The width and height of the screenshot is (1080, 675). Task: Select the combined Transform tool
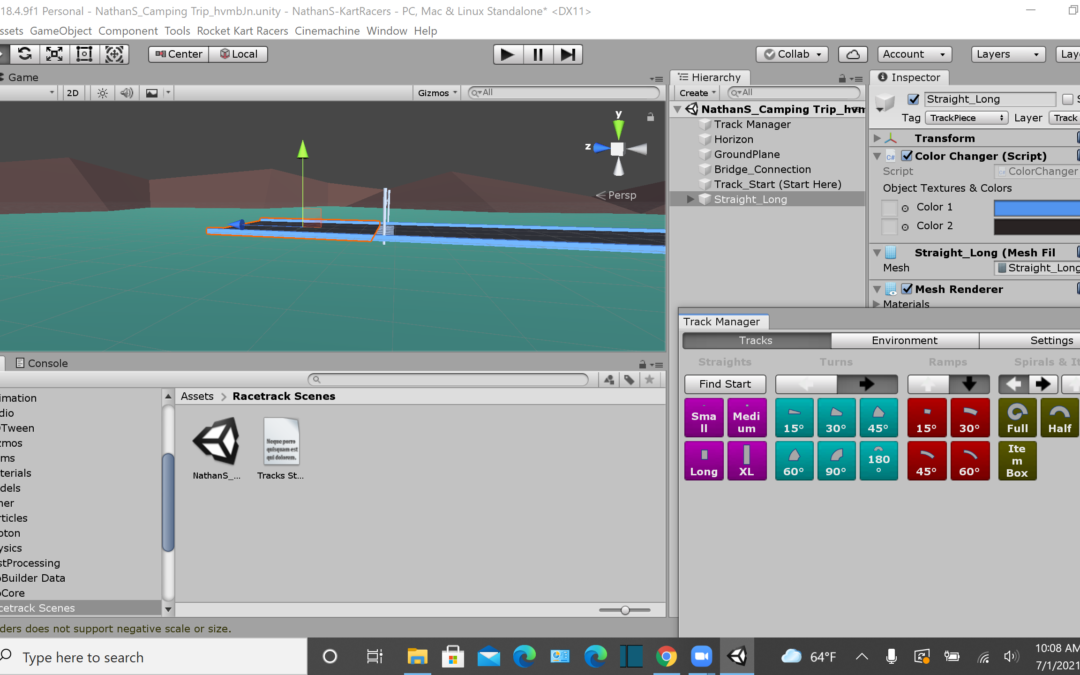coord(114,54)
